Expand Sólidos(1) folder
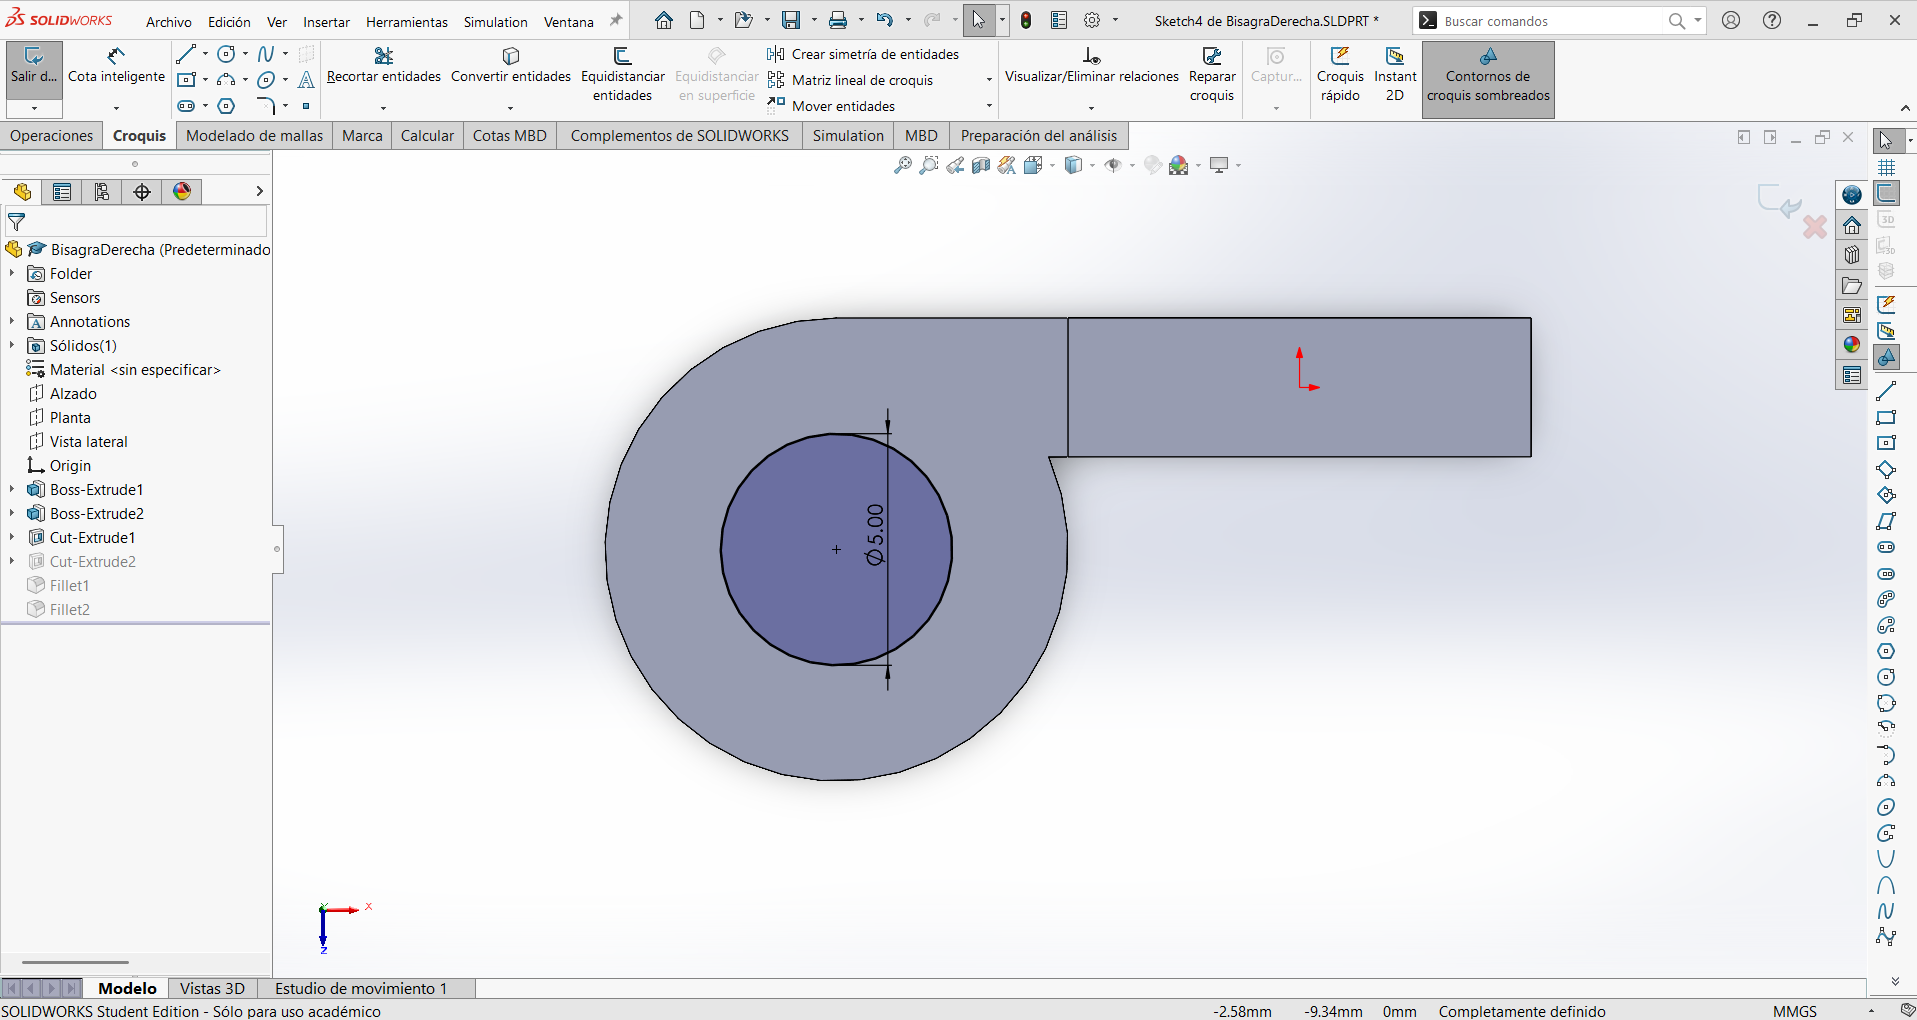The height and width of the screenshot is (1020, 1917). coord(12,345)
